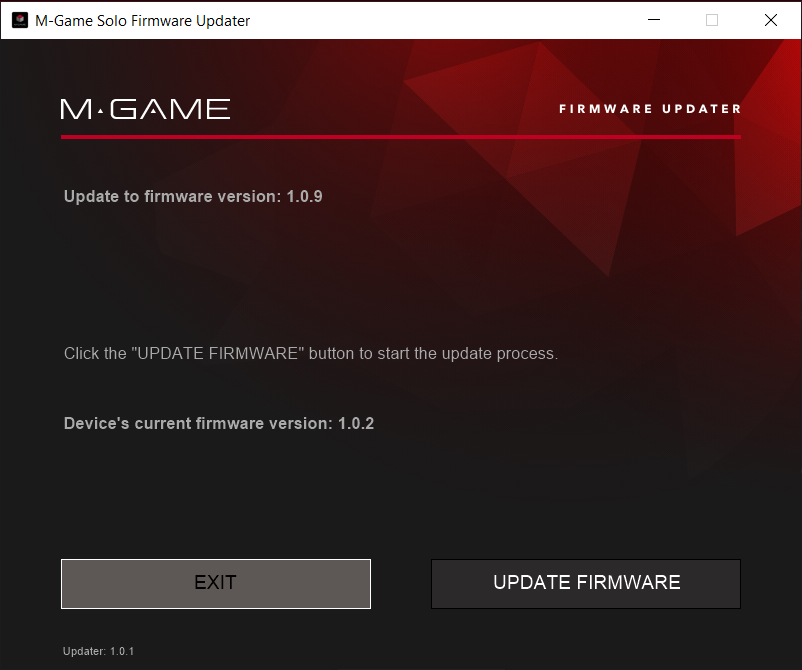Click the M-Game app icon in title bar
The width and height of the screenshot is (802, 670).
20,20
